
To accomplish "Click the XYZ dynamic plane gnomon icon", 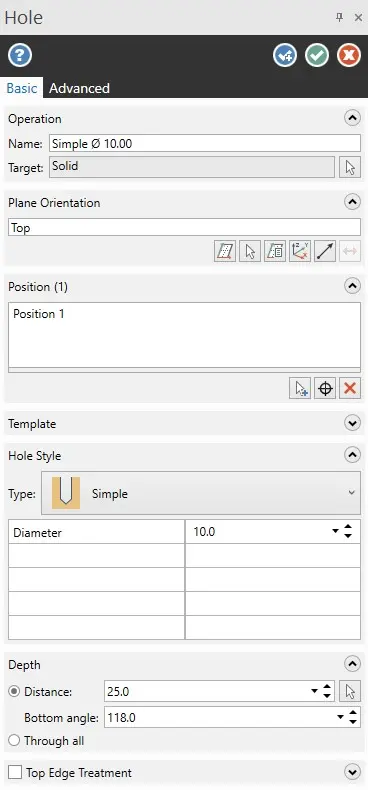I will coord(299,251).
